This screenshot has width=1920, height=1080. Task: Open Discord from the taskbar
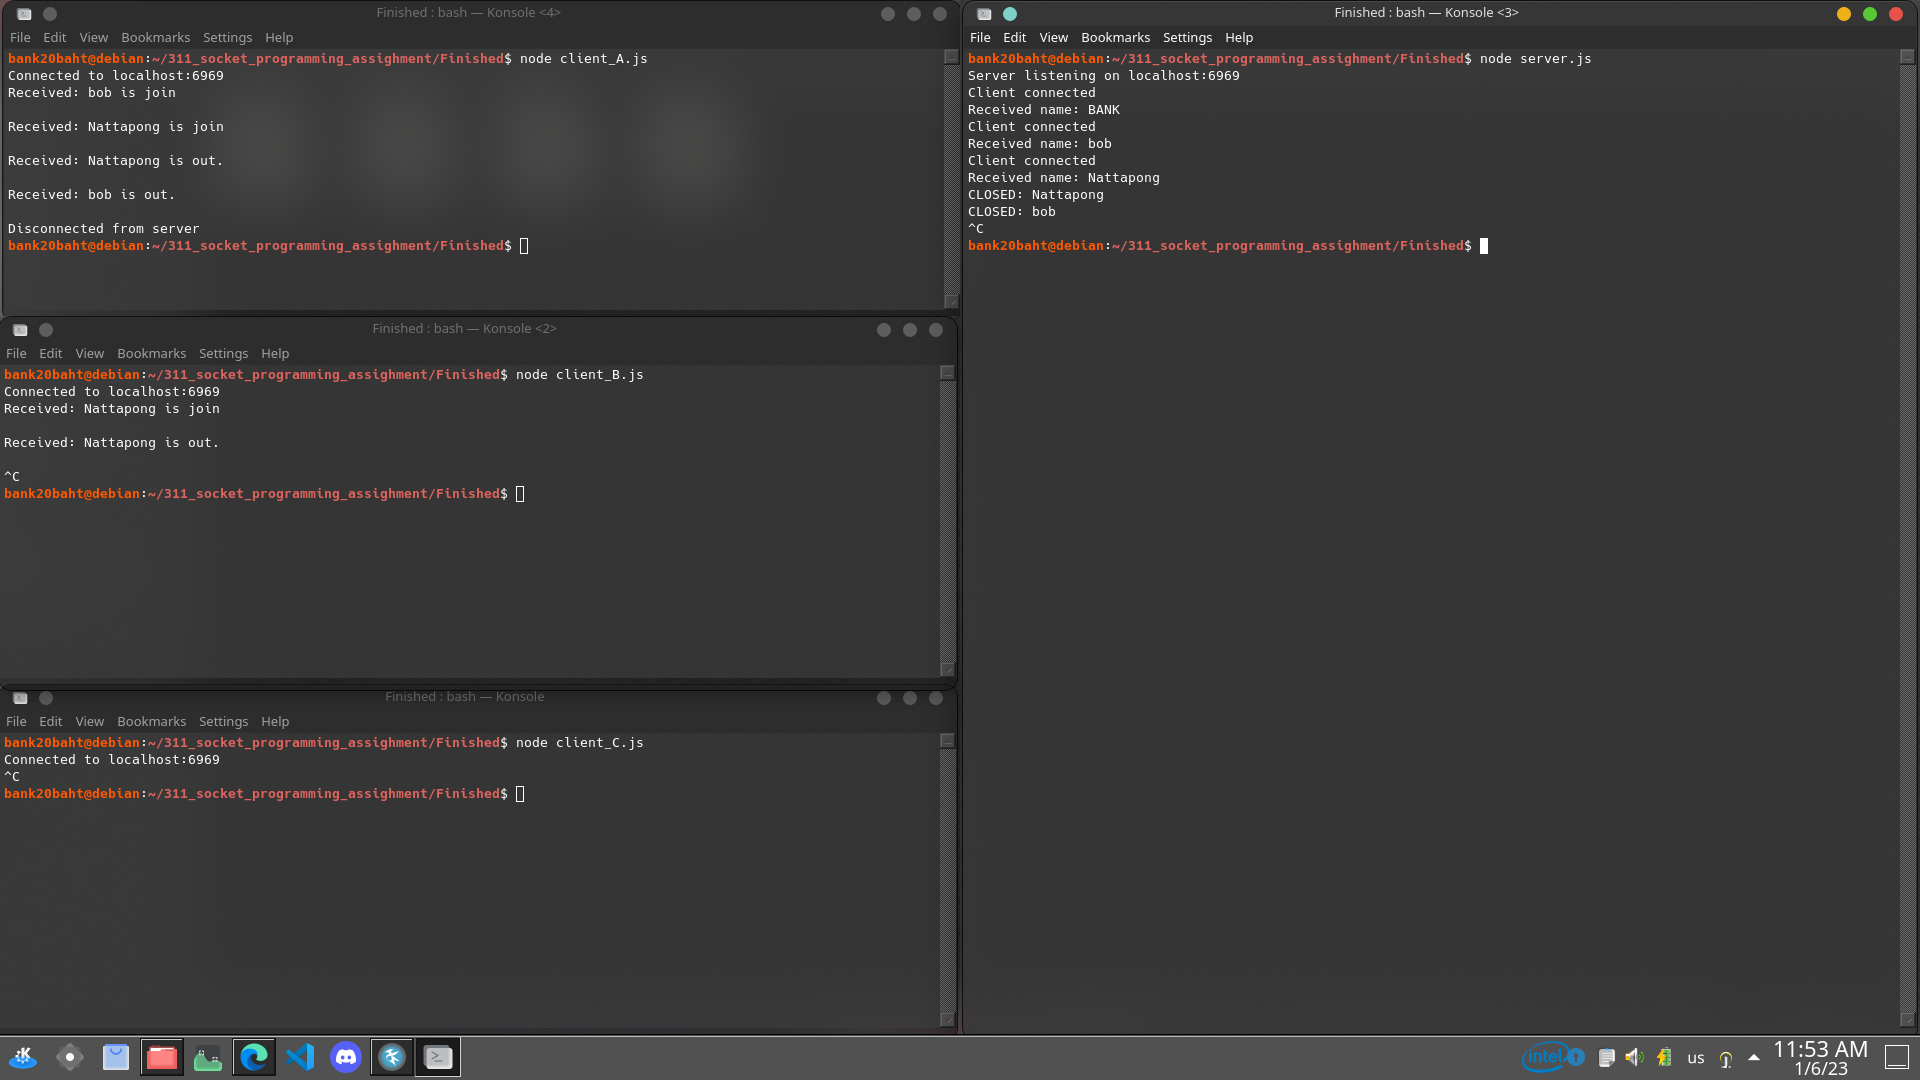[346, 1057]
